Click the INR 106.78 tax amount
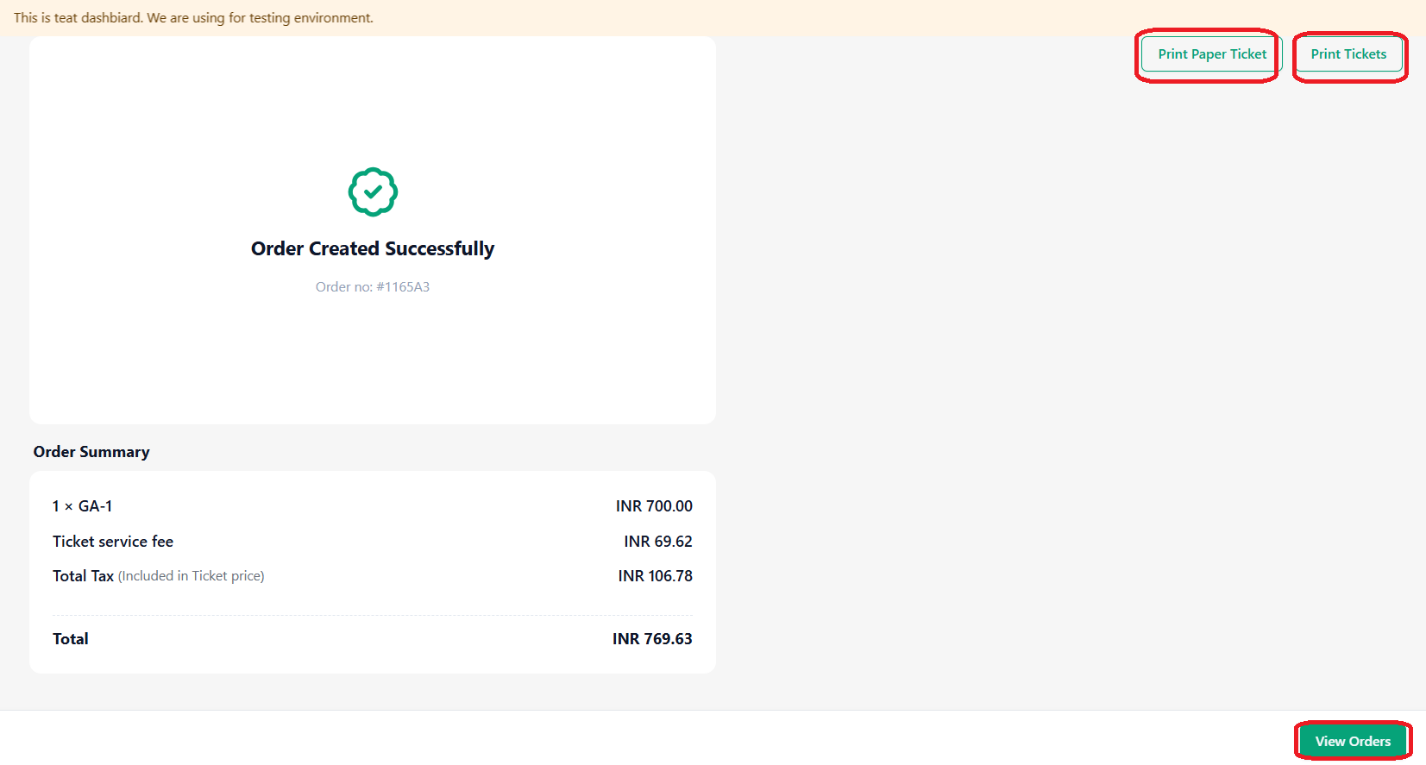The width and height of the screenshot is (1426, 765). click(655, 576)
